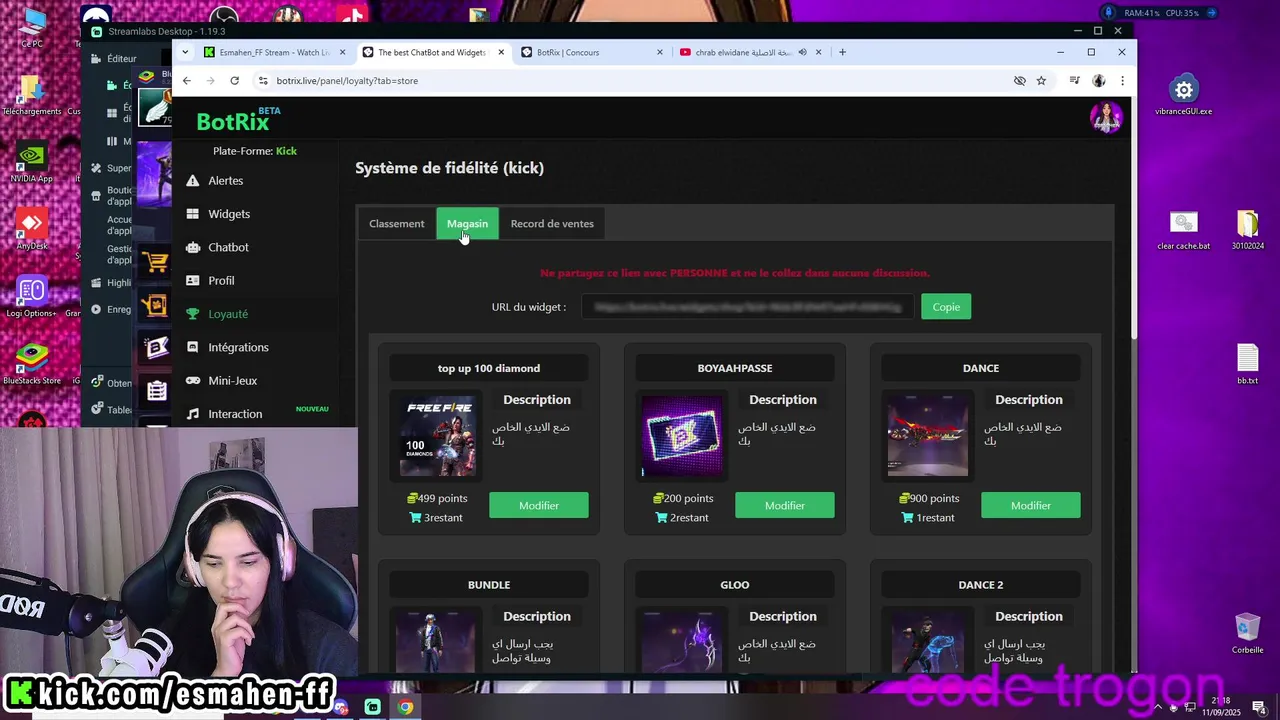Click the taskbar clock showing 21:18
Screen dimensions: 1280x720
[1221, 706]
